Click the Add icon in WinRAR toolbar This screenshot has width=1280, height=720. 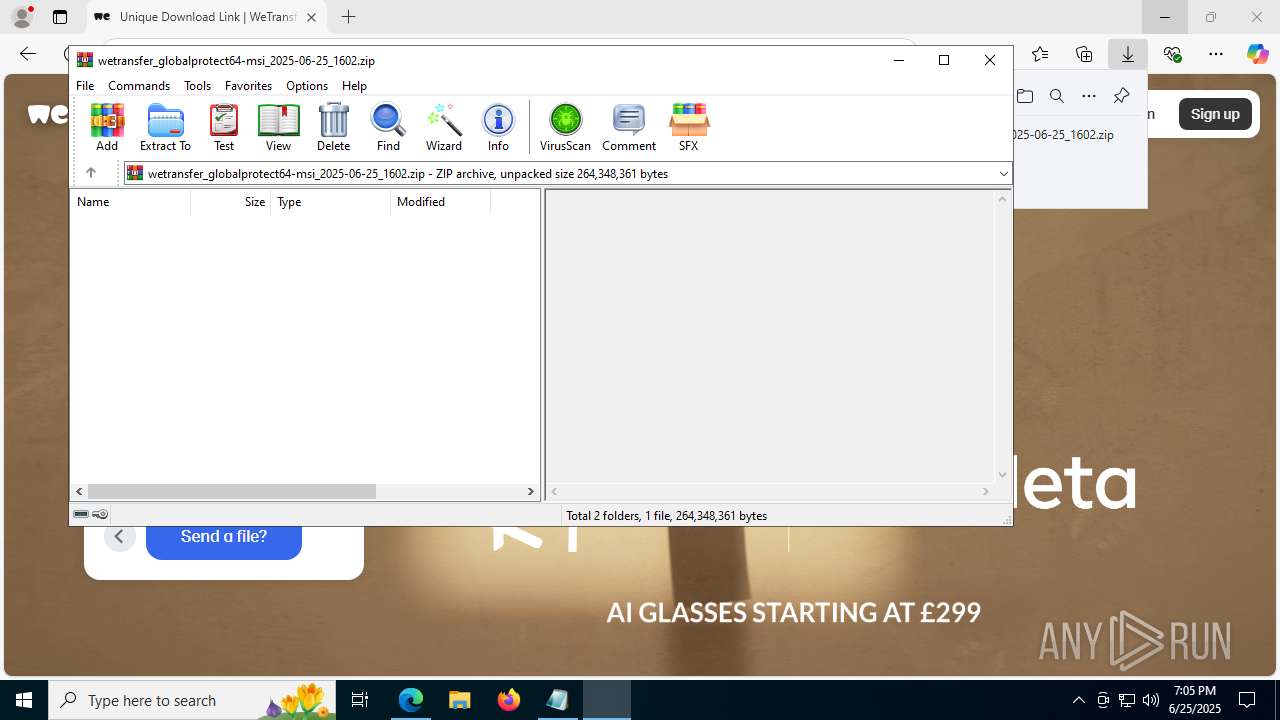(107, 127)
